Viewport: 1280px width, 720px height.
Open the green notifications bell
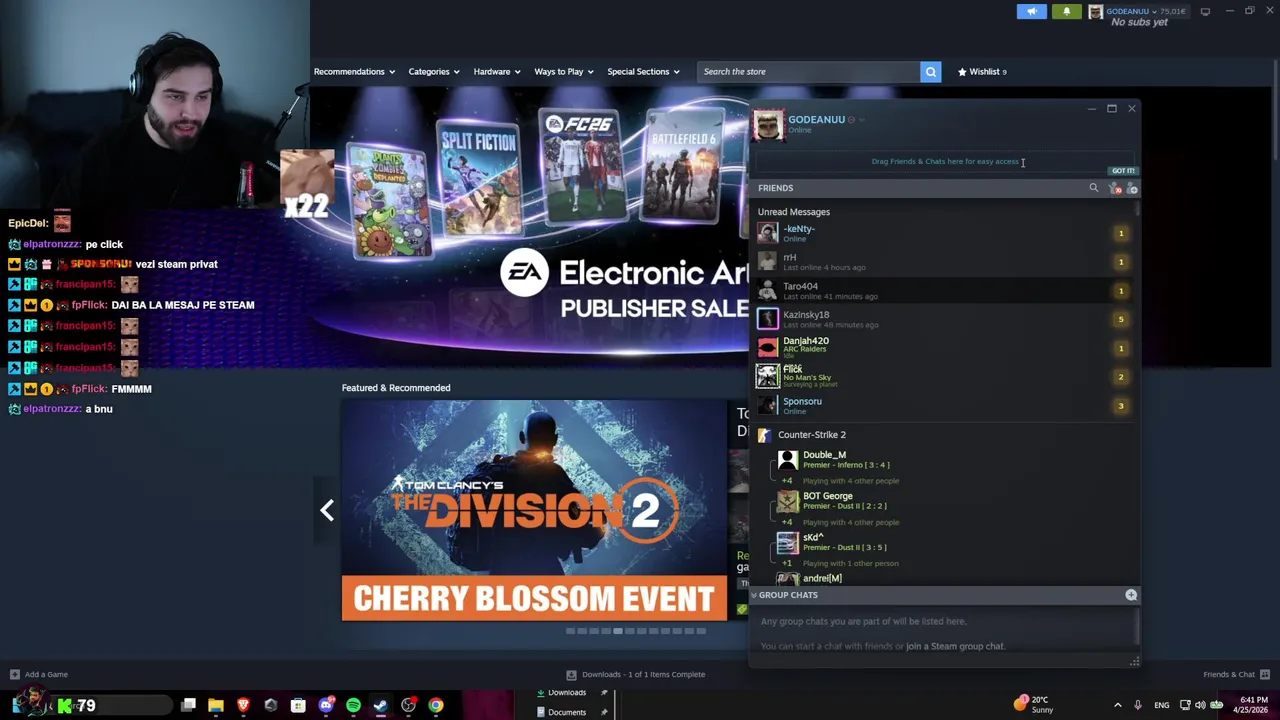point(1066,11)
